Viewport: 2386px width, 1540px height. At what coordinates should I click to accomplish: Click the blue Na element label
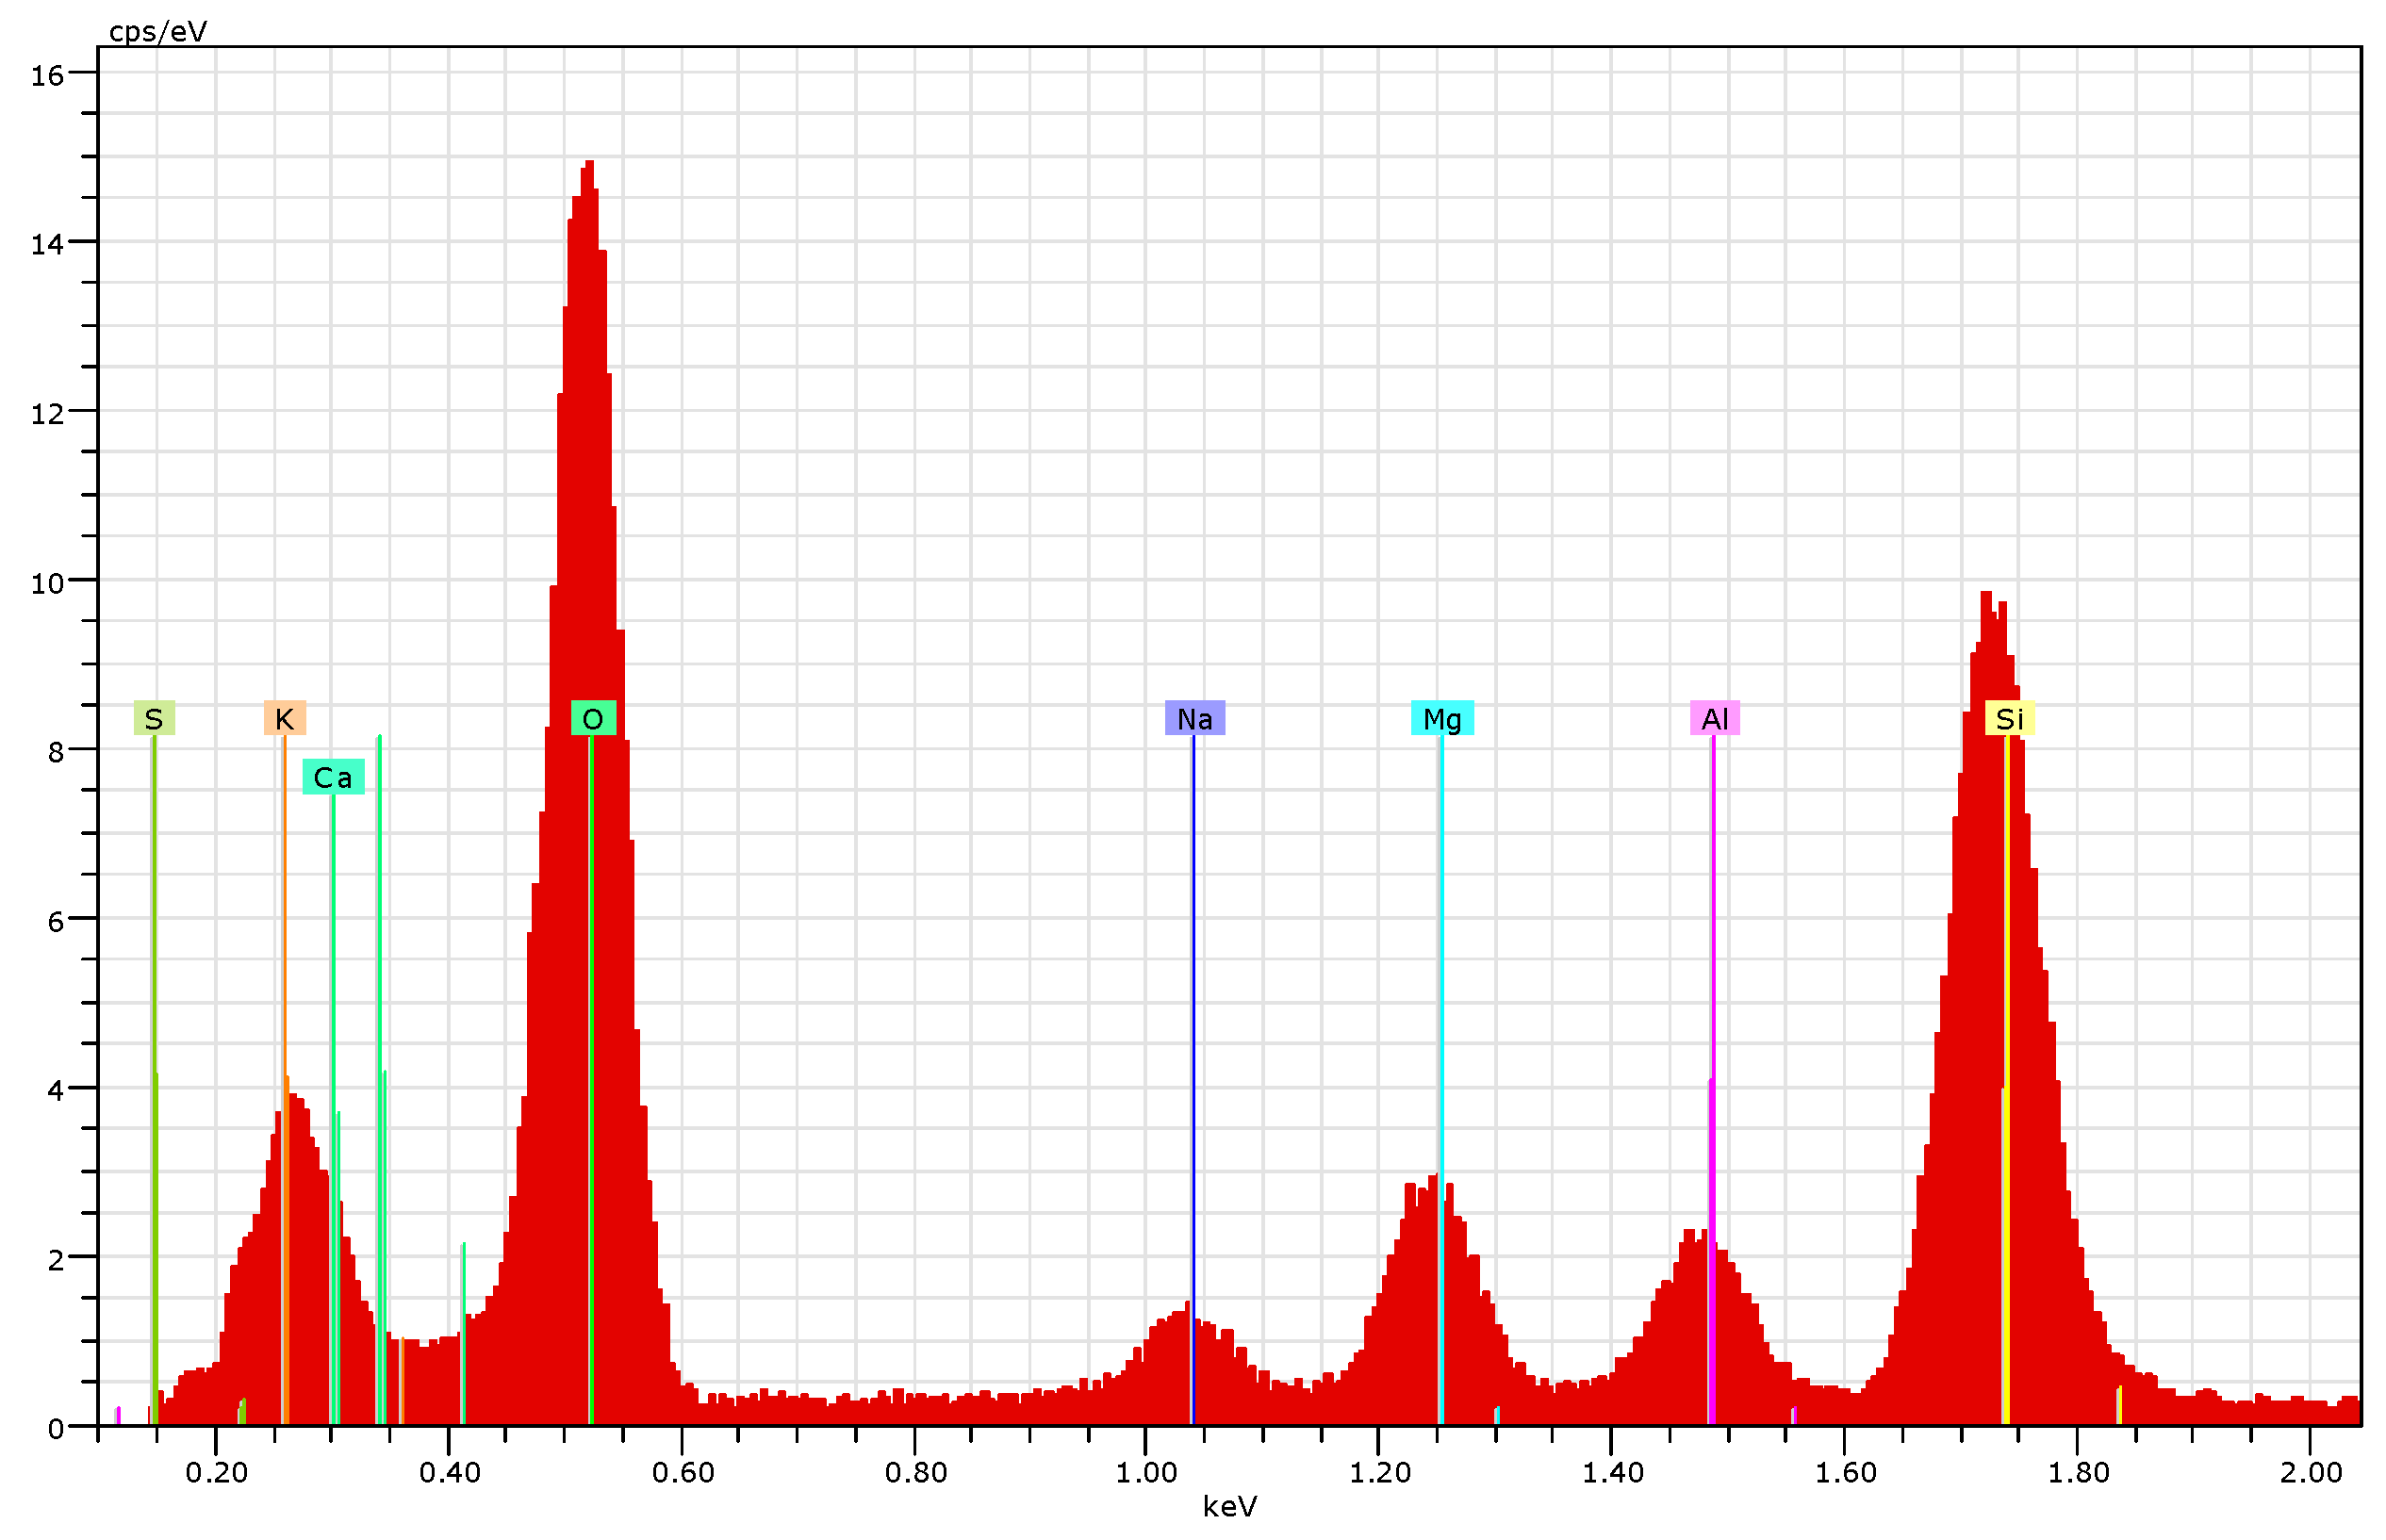(x=1194, y=719)
